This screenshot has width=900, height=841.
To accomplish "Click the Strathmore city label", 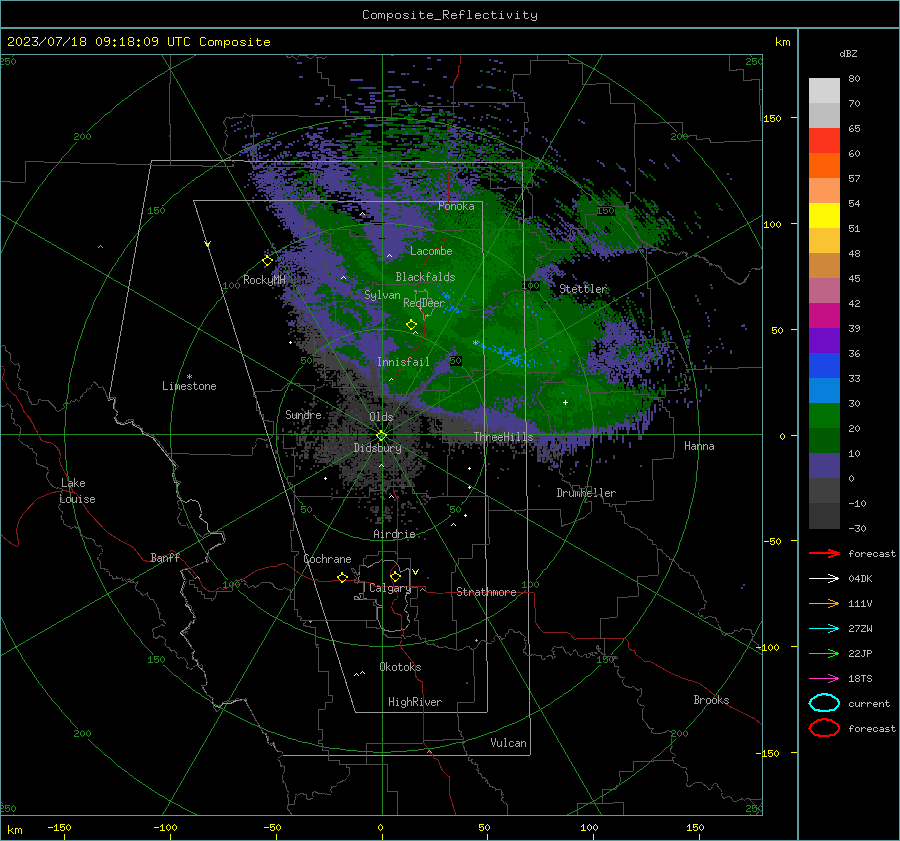I will pos(486,592).
